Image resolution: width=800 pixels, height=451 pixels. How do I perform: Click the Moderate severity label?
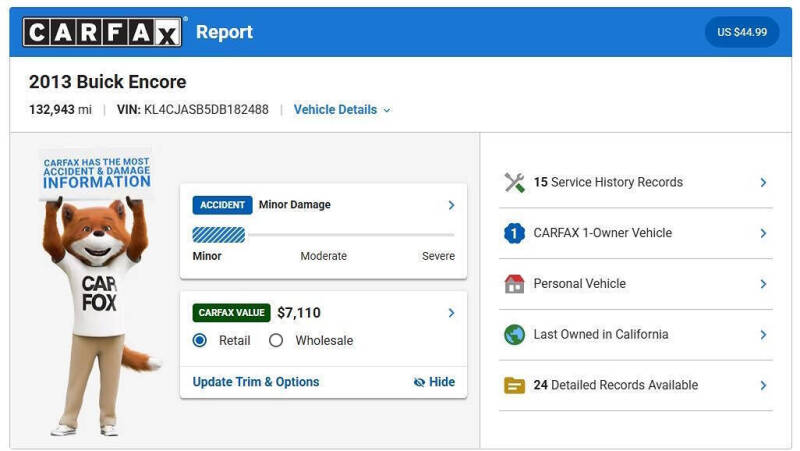(x=323, y=256)
